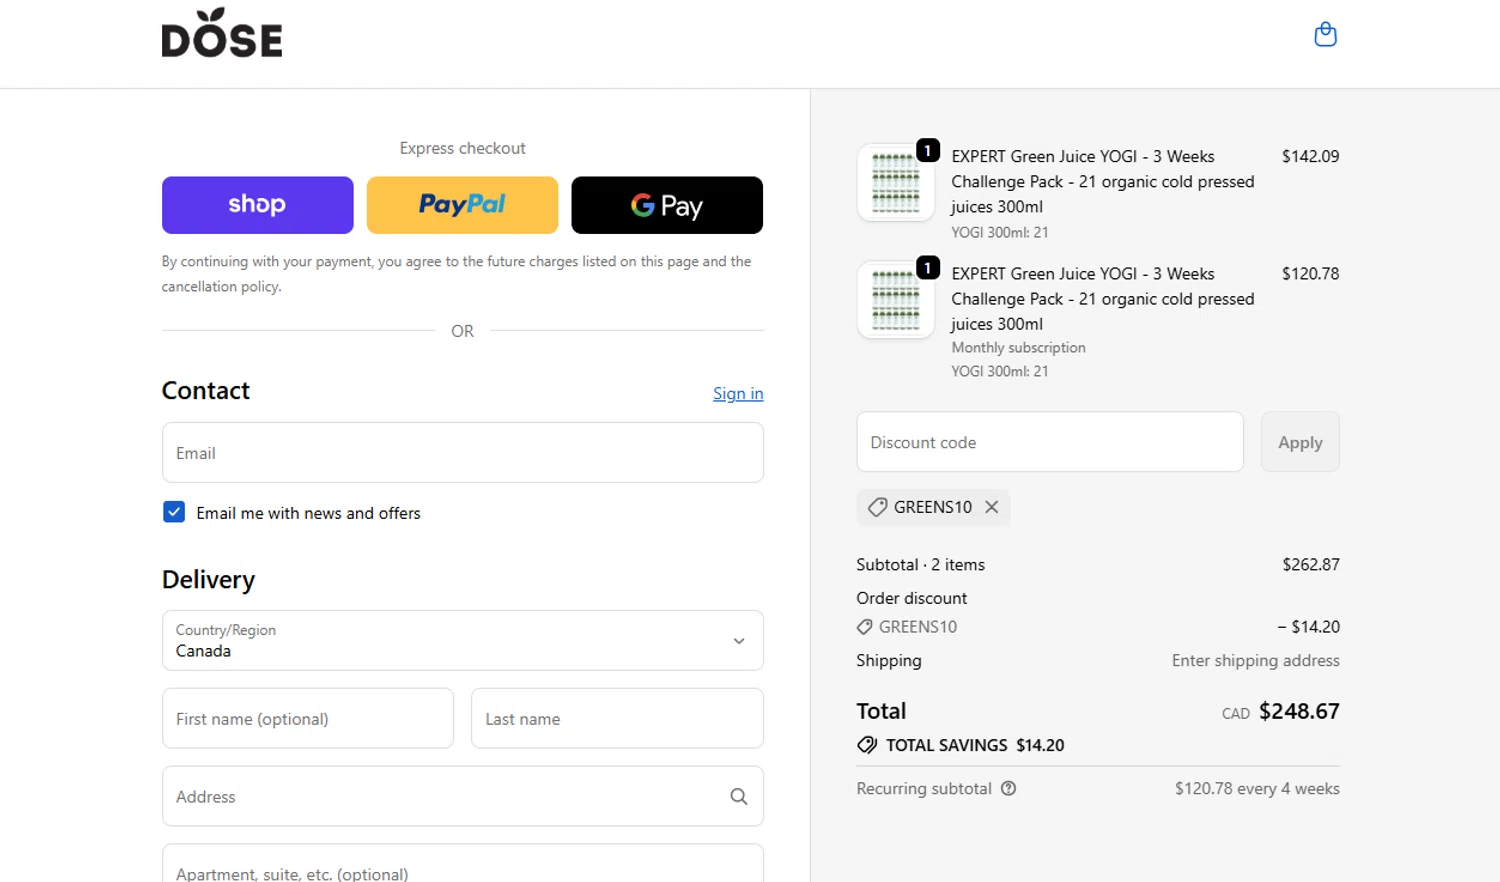This screenshot has width=1500, height=882.
Task: Focus the Apartment, suite field
Action: [463, 864]
